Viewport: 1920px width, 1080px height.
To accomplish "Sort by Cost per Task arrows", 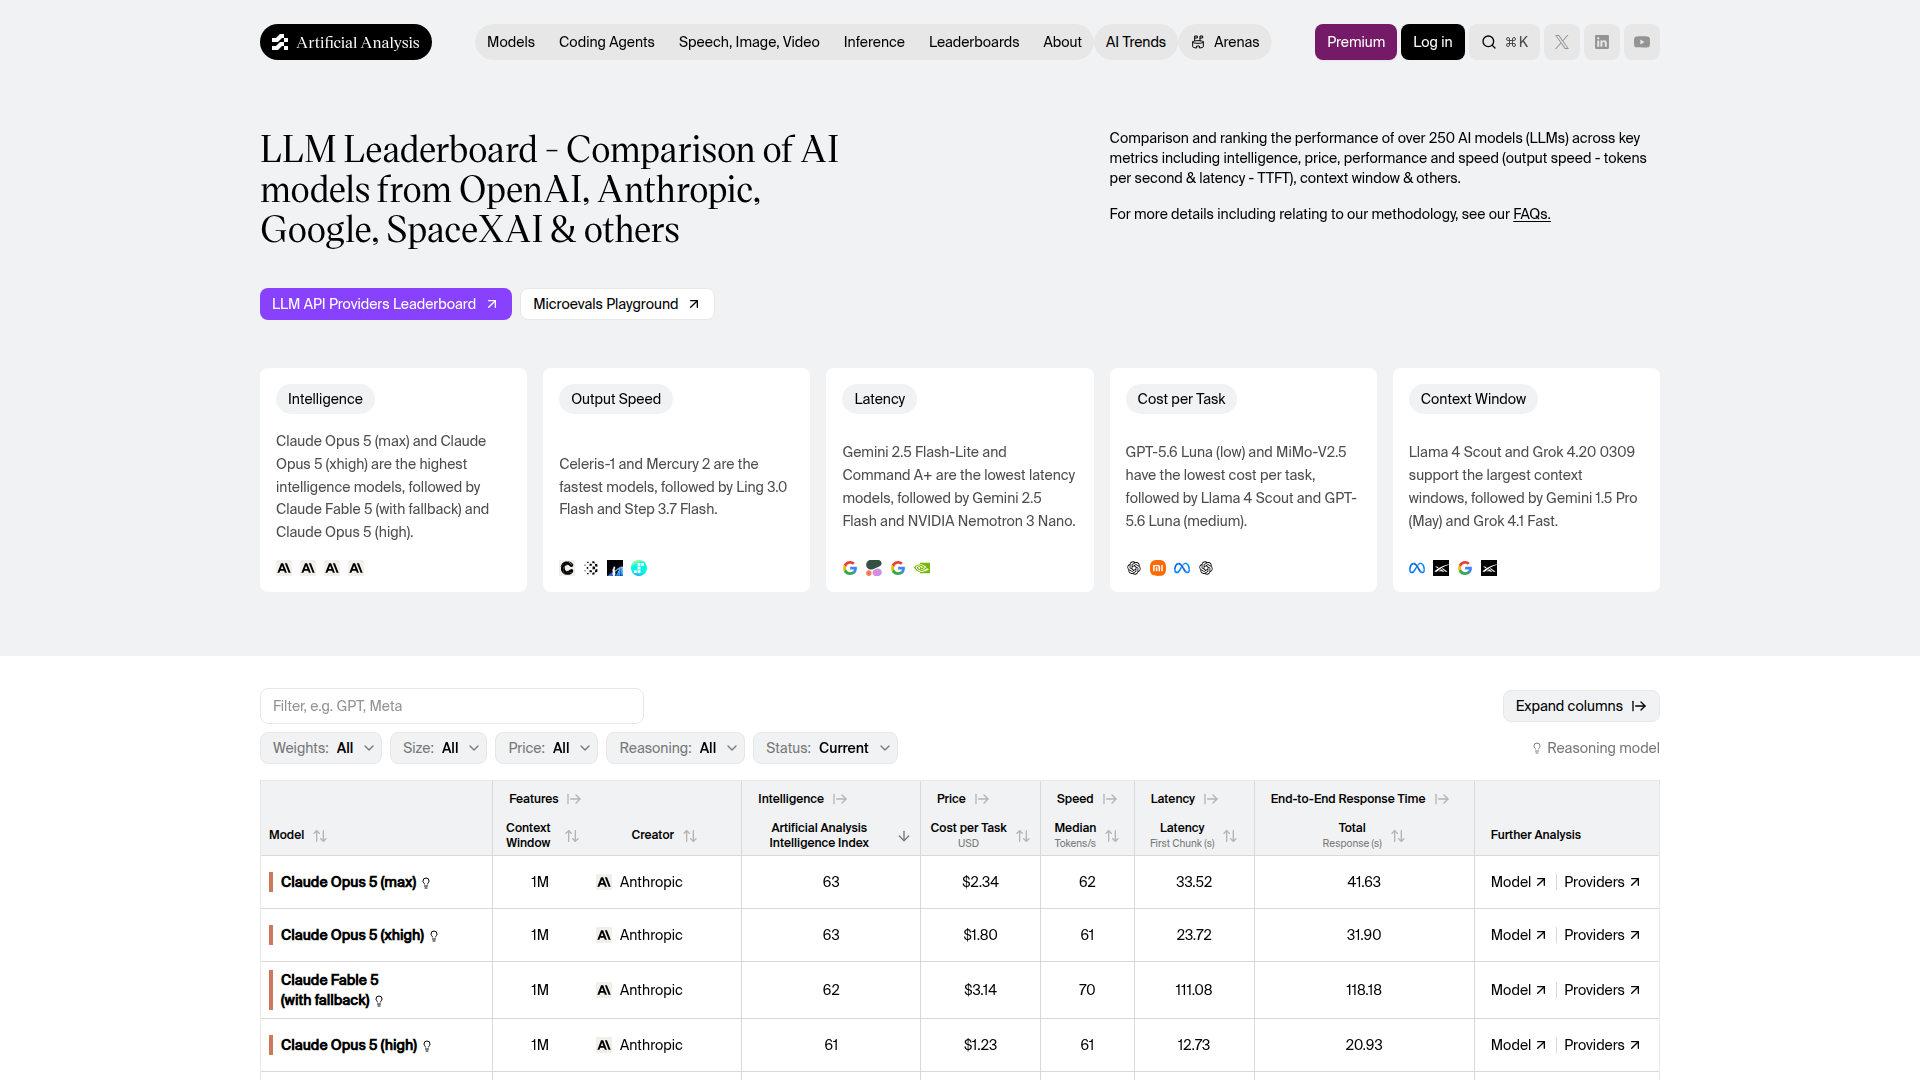I will [x=1023, y=835].
